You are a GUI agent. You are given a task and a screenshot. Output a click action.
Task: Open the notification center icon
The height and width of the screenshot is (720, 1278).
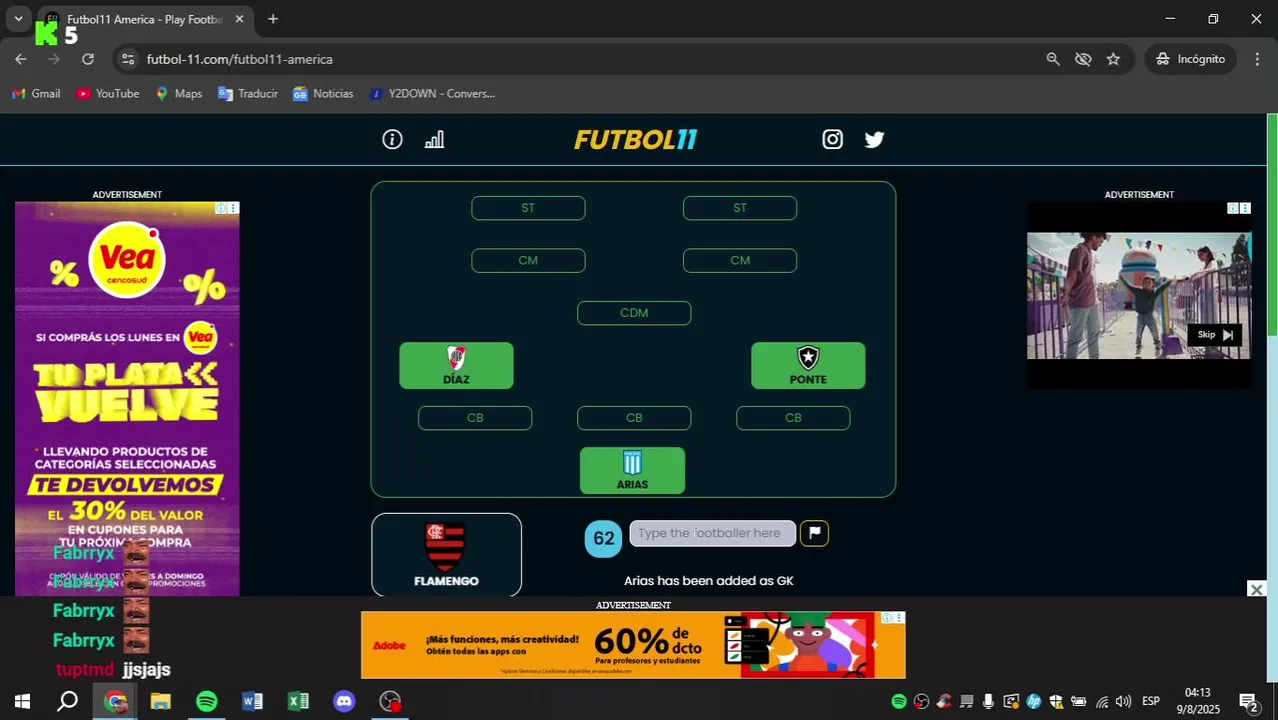1248,702
